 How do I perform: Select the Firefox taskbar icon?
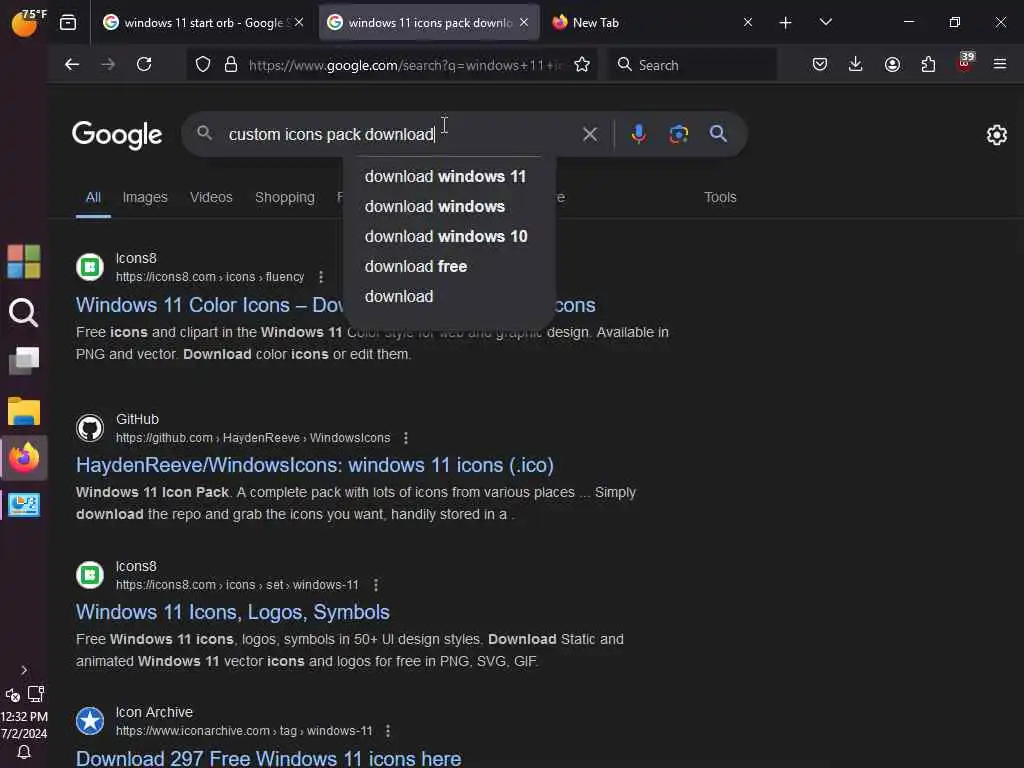24,458
